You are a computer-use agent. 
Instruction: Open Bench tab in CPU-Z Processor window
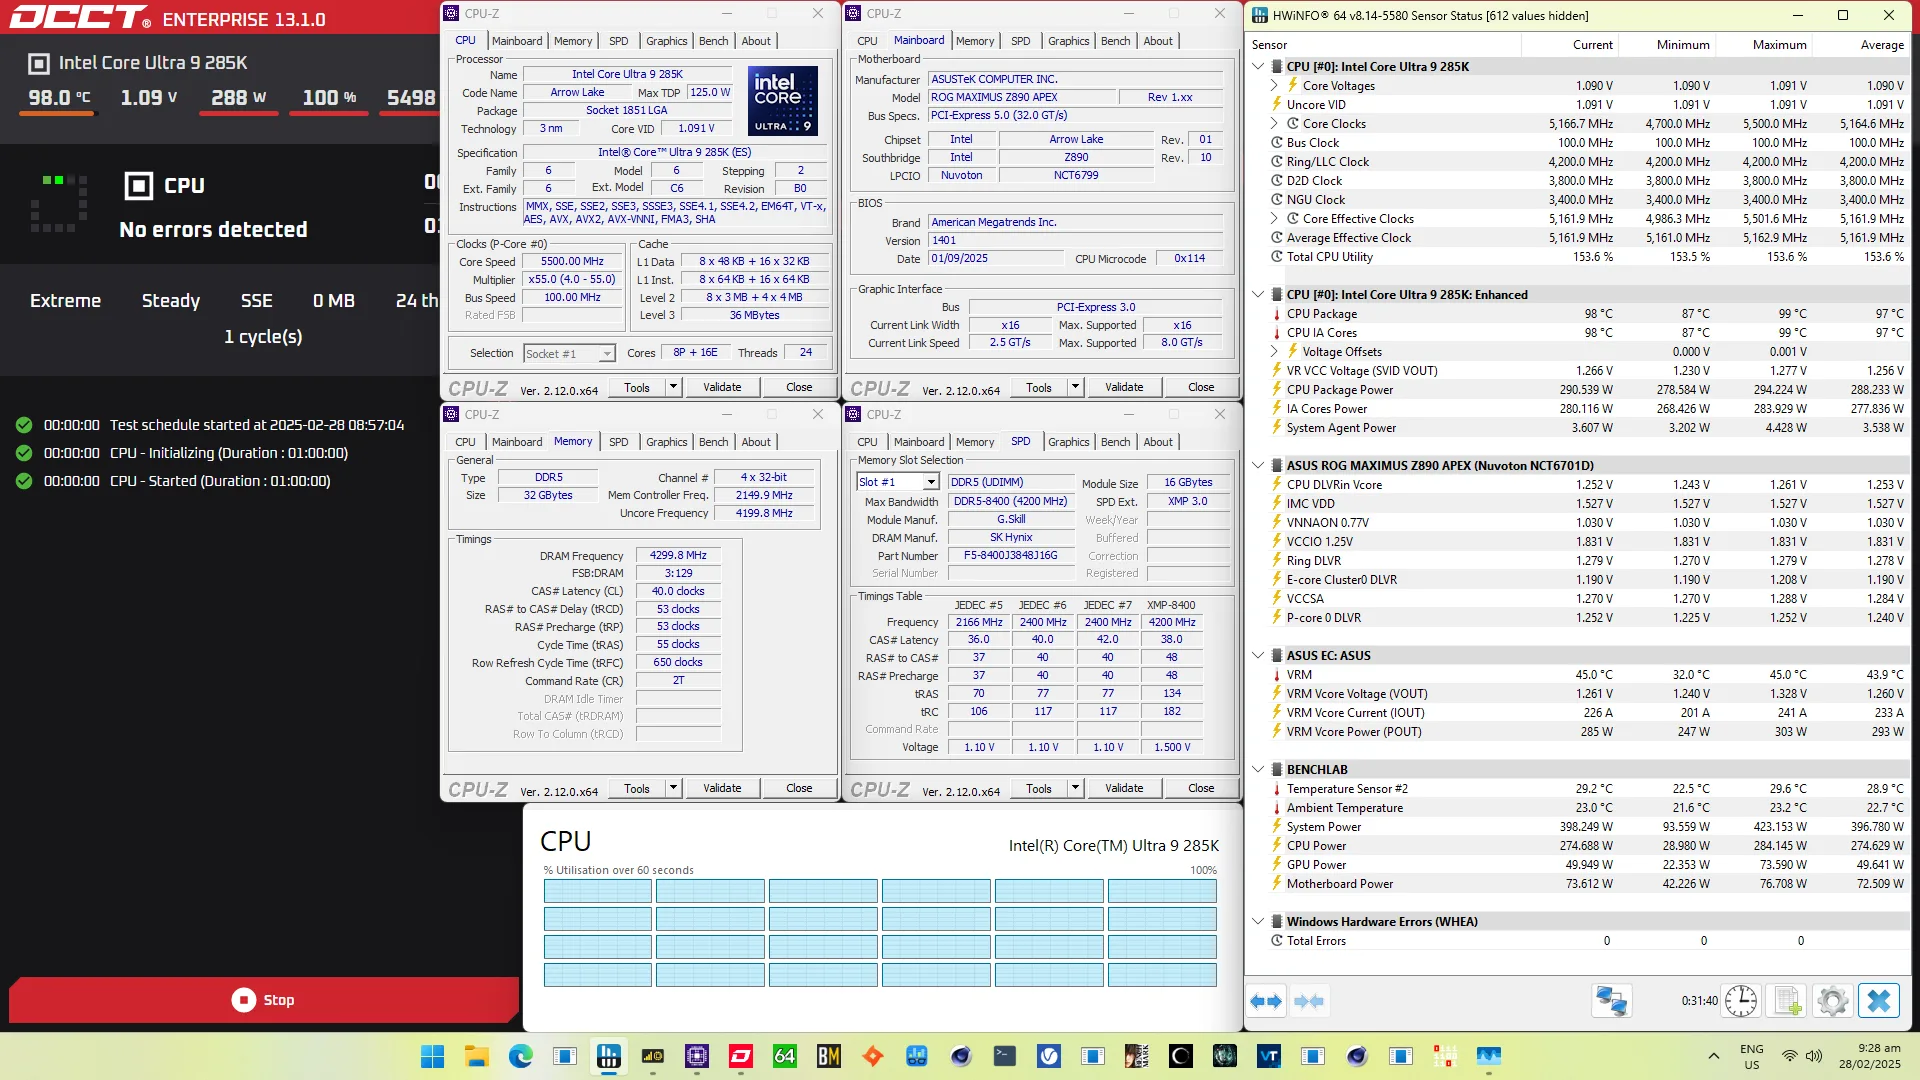[713, 41]
